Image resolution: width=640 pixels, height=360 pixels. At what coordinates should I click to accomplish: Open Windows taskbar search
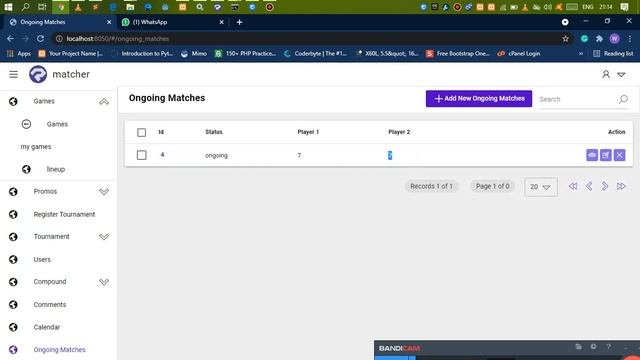point(25,7)
